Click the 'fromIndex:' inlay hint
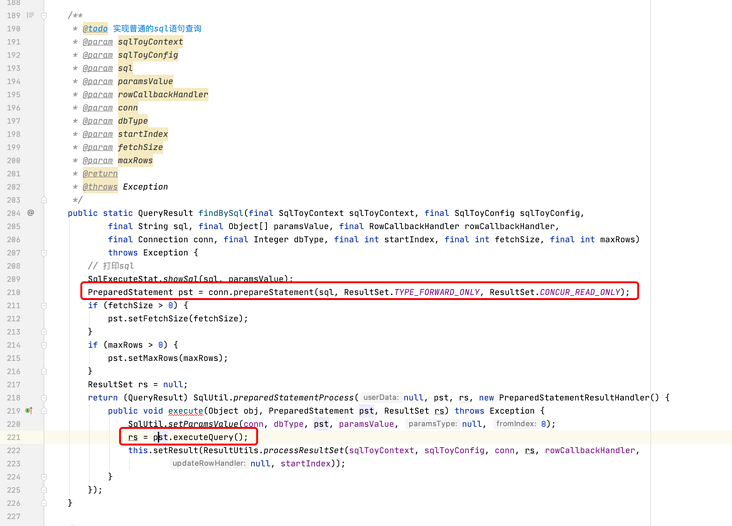 (x=516, y=424)
